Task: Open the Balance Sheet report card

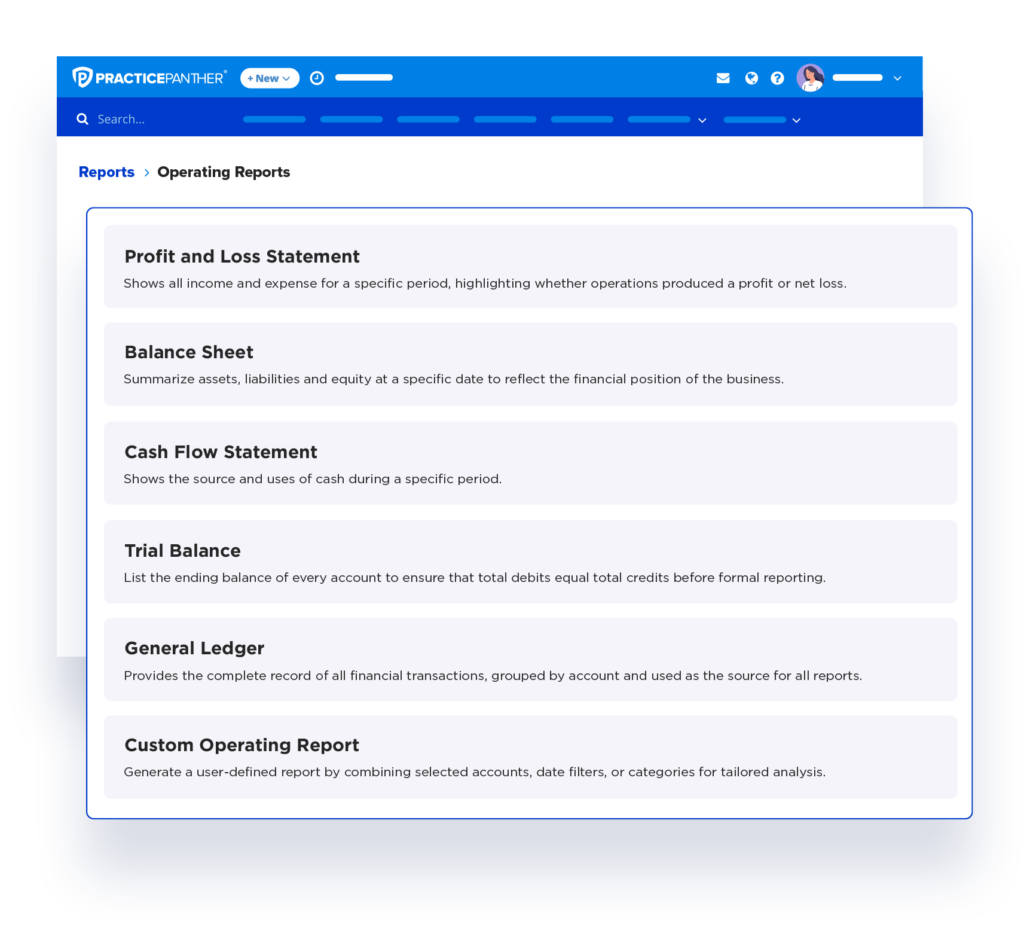Action: point(530,363)
